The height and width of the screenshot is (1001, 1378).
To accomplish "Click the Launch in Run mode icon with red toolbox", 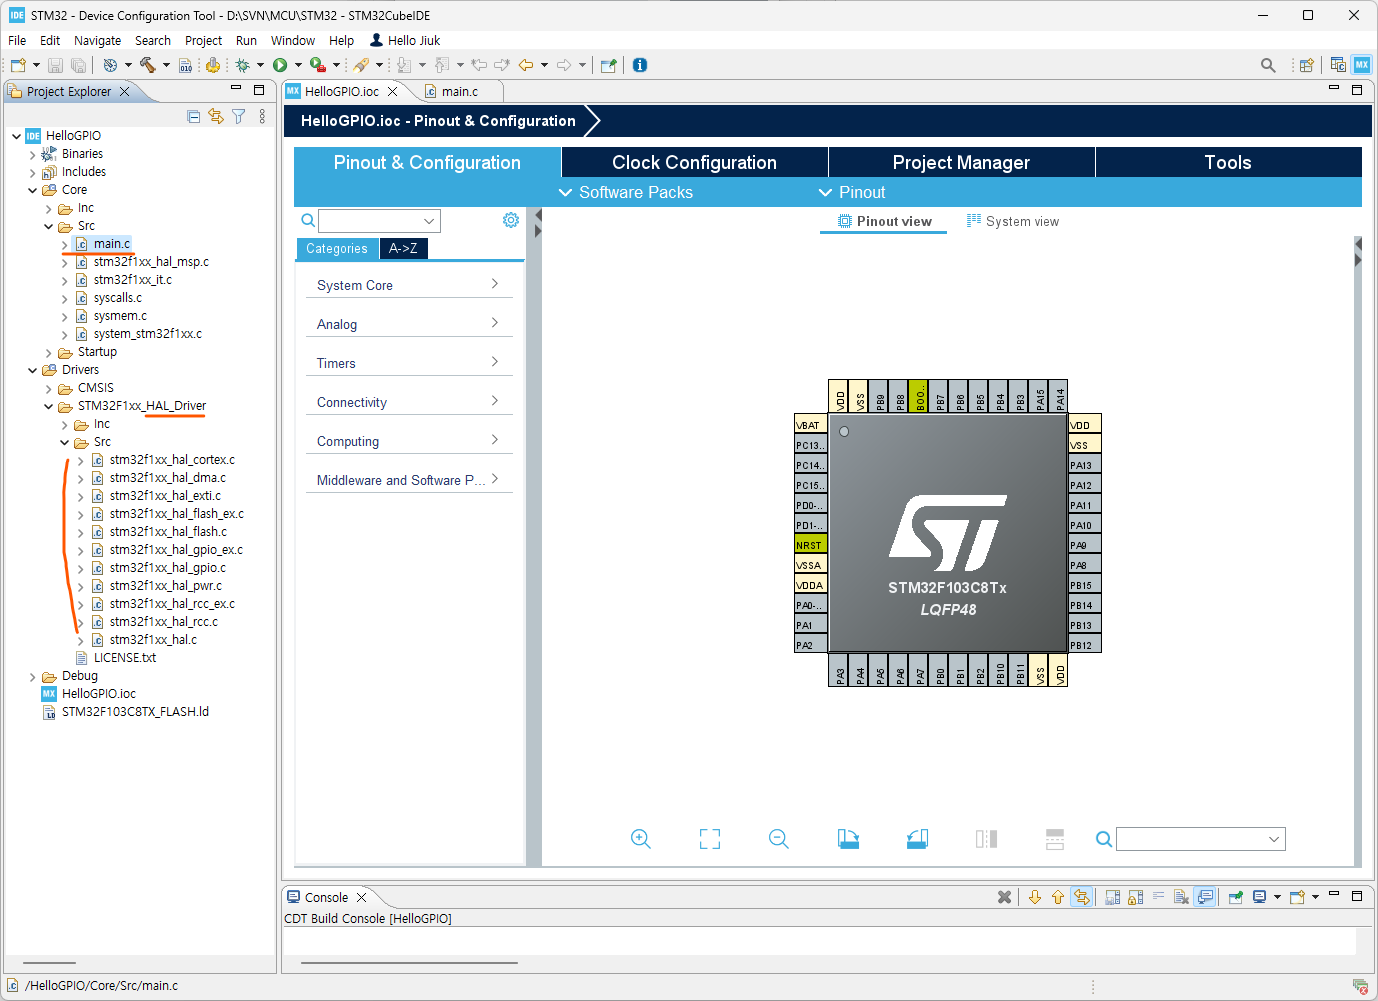I will pyautogui.click(x=317, y=65).
